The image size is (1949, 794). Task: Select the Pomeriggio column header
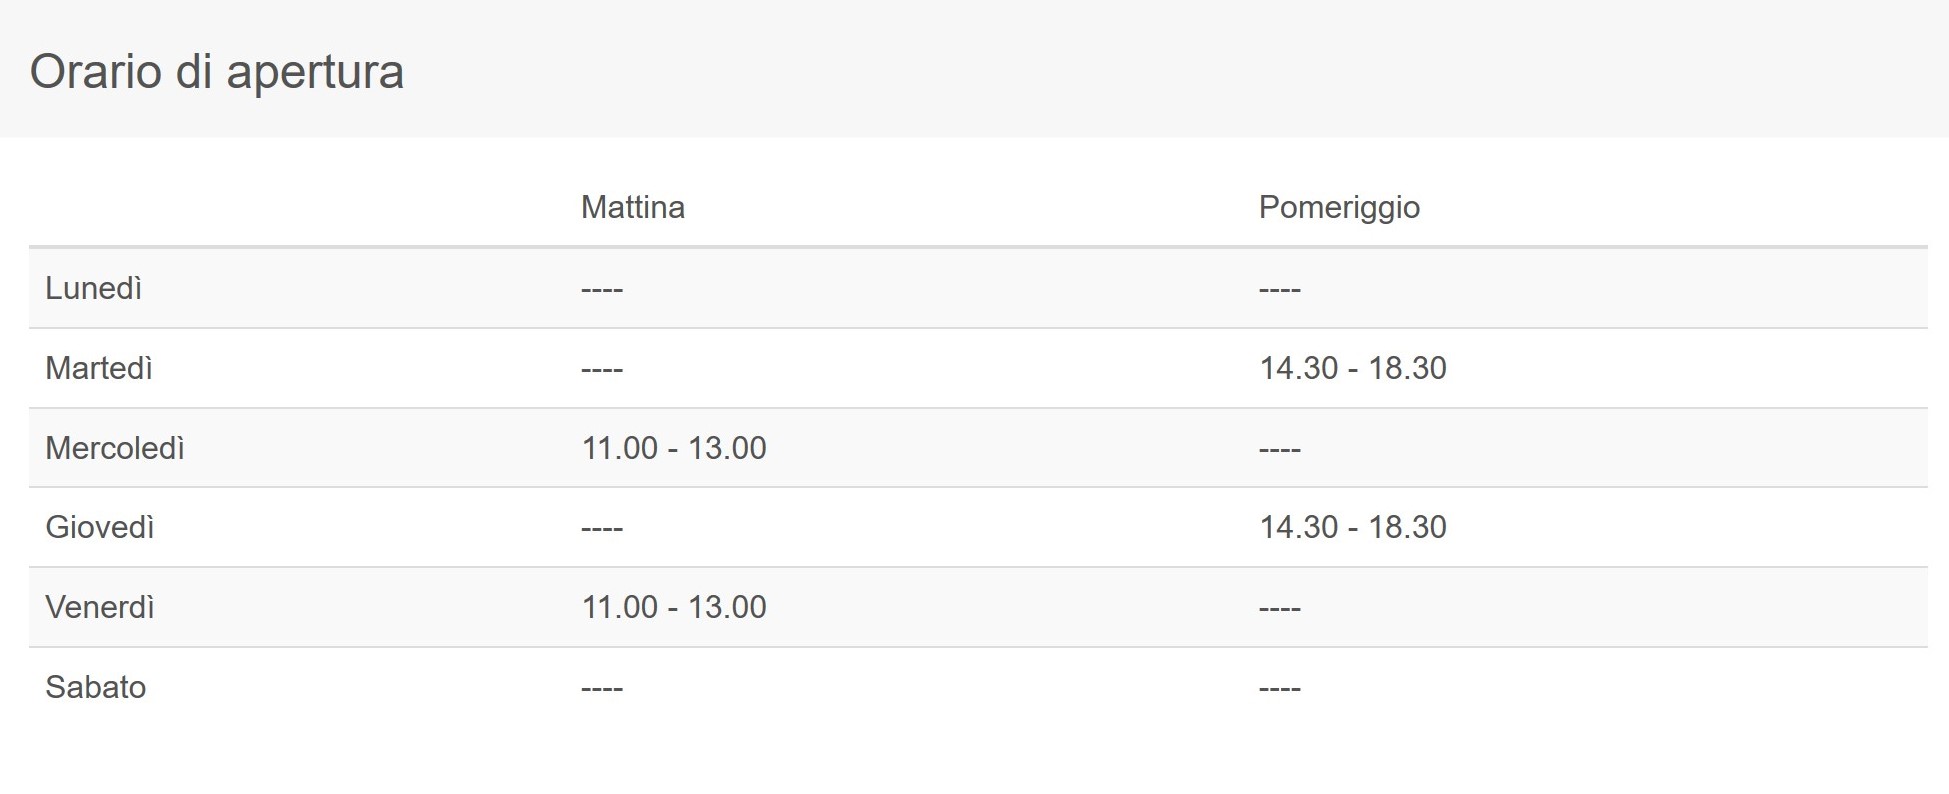(1339, 207)
